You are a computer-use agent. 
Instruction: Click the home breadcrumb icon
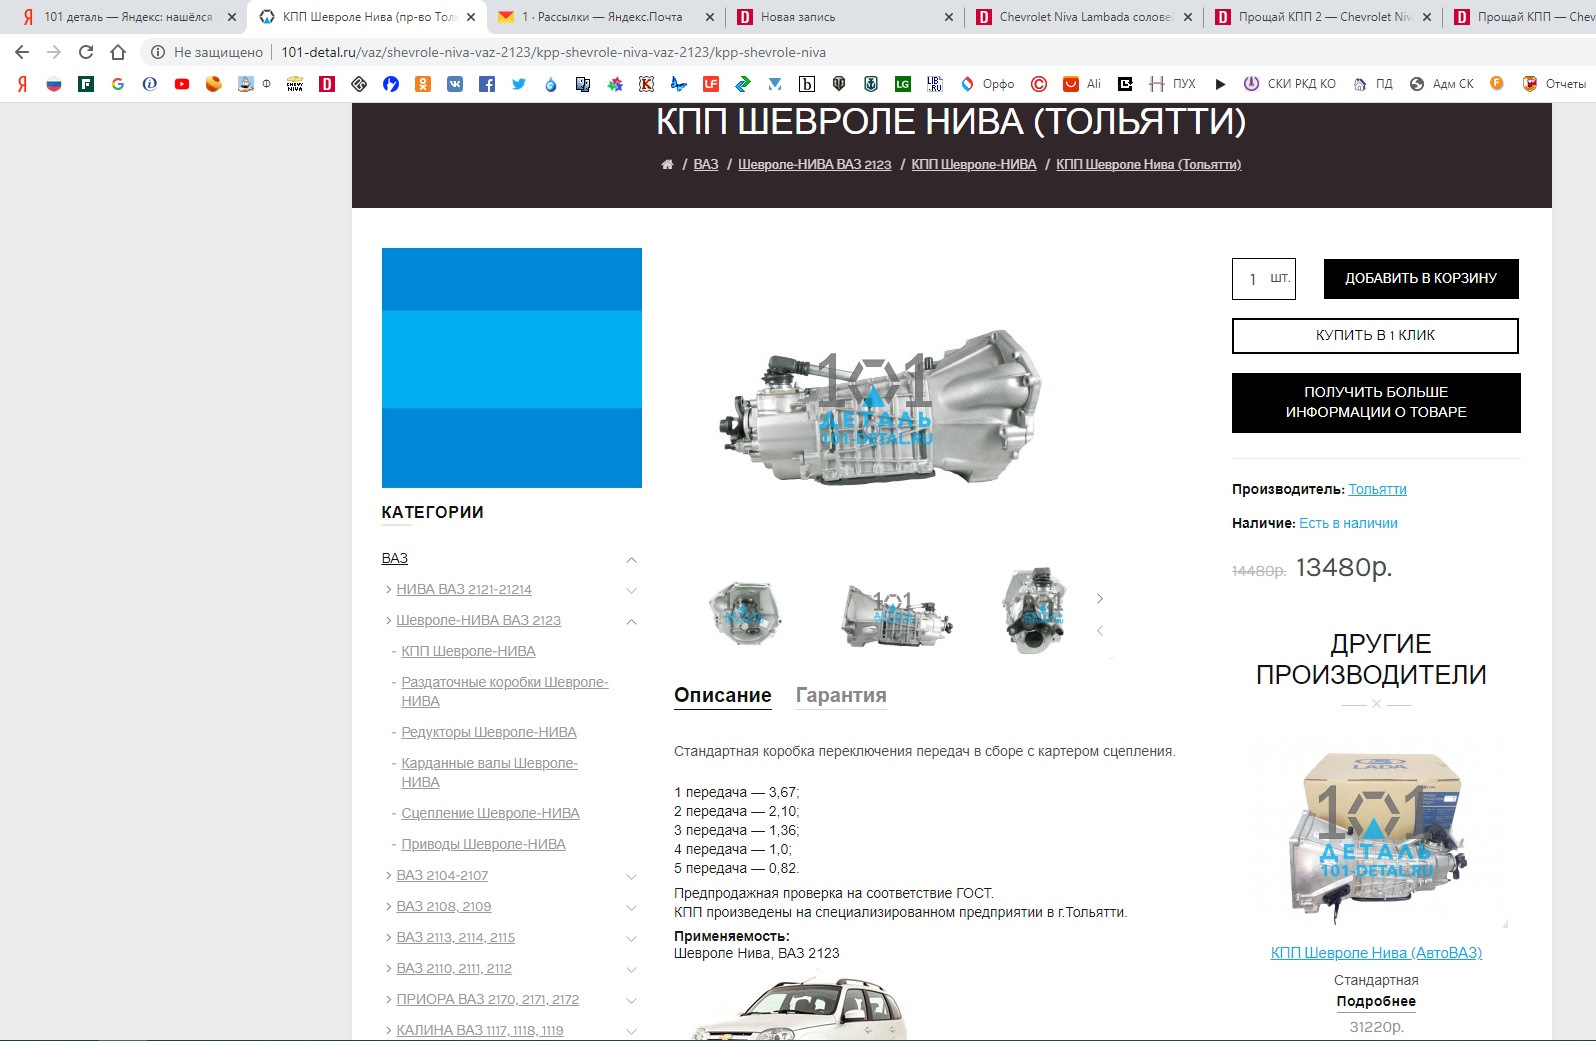[667, 165]
